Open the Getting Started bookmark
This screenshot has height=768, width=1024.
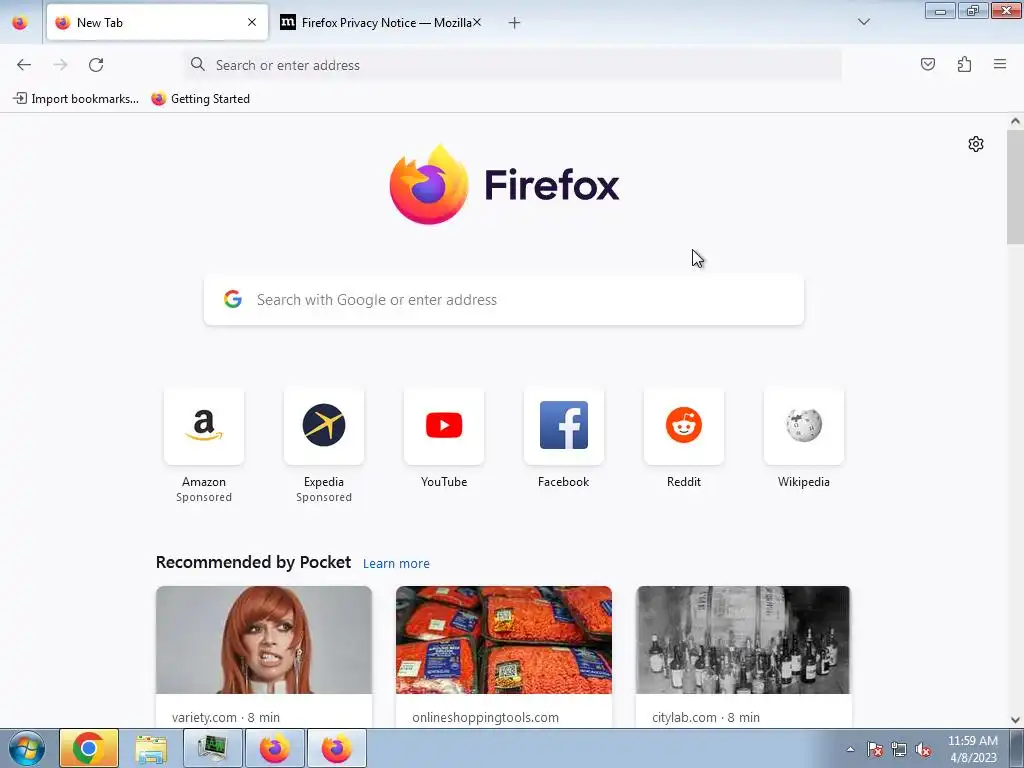(200, 99)
